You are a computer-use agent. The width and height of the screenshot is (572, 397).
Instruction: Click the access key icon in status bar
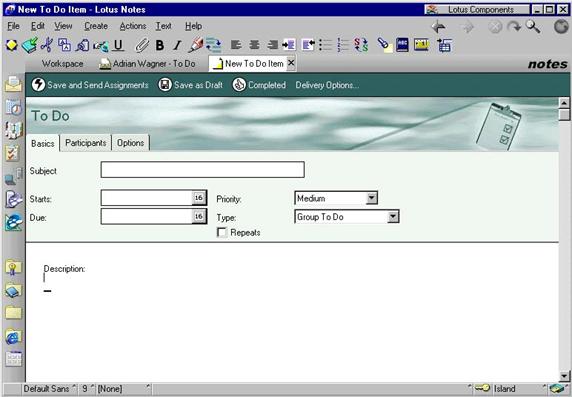pyautogui.click(x=482, y=388)
